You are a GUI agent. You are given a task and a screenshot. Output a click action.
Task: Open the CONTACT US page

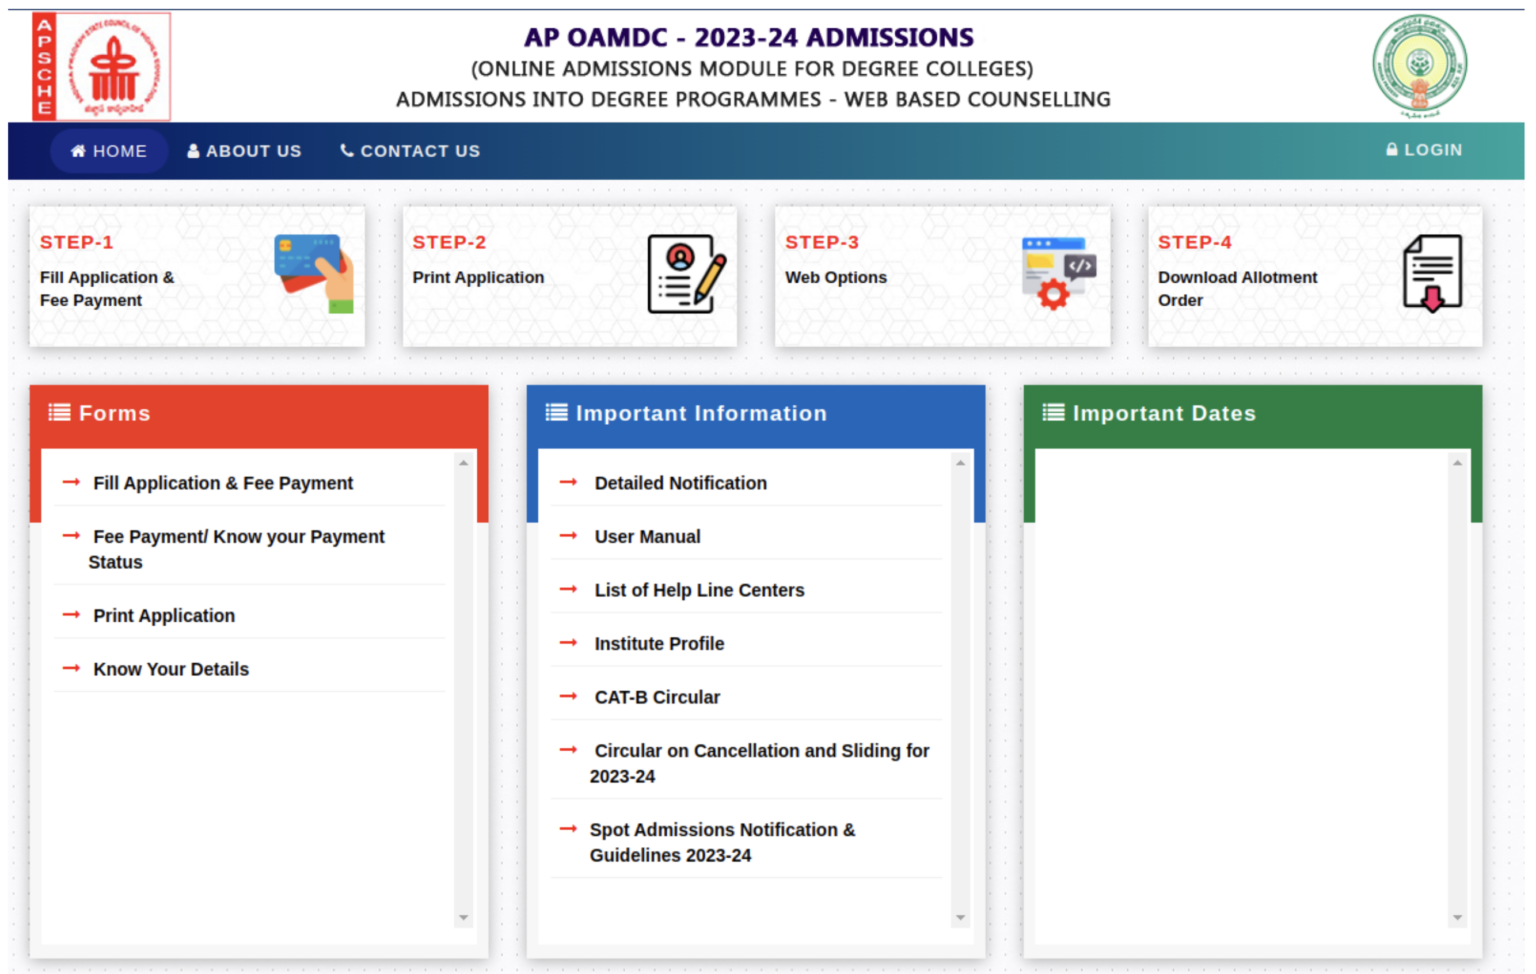coord(420,150)
